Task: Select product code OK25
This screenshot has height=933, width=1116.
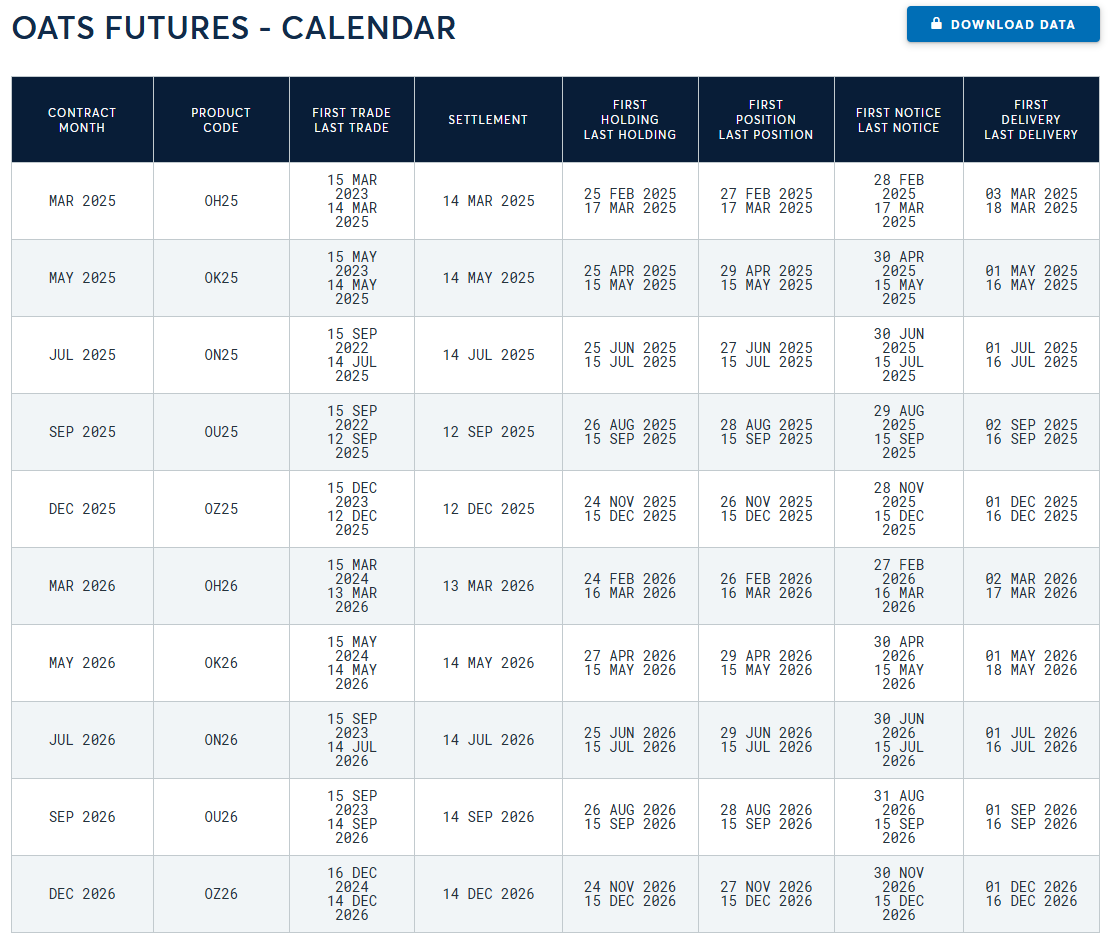Action: (x=221, y=278)
